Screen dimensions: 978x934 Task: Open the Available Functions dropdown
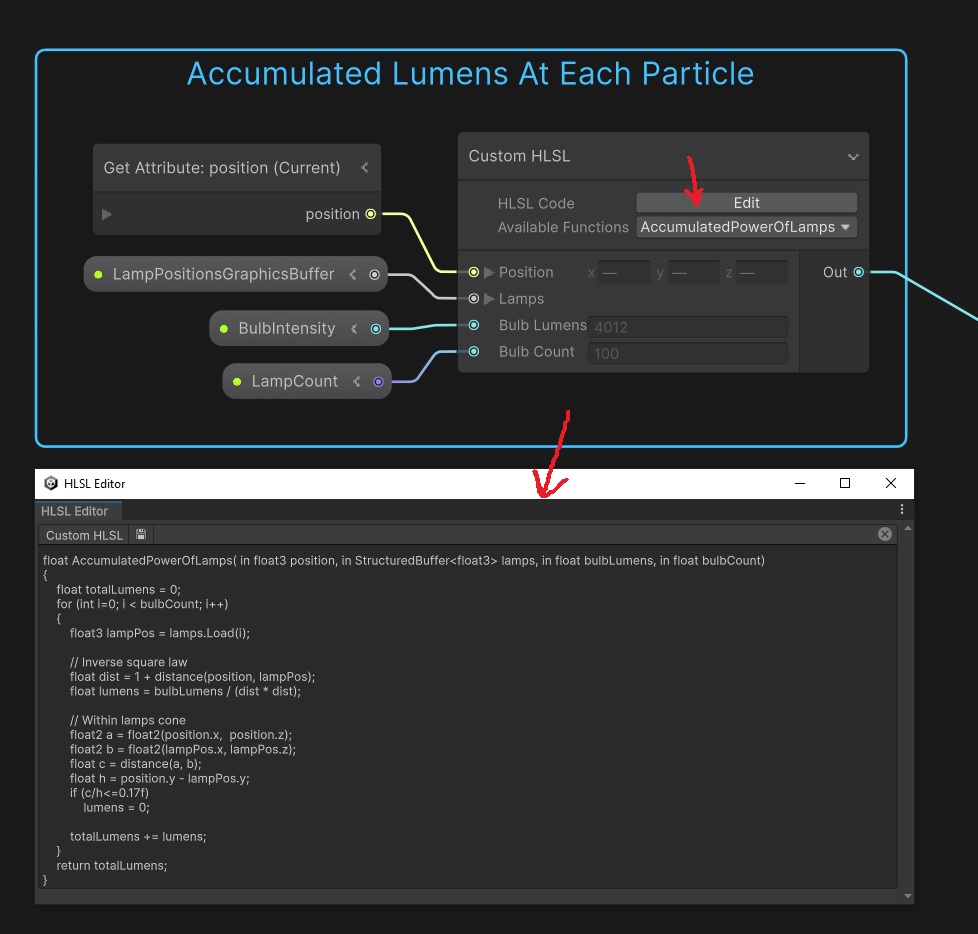coord(746,227)
